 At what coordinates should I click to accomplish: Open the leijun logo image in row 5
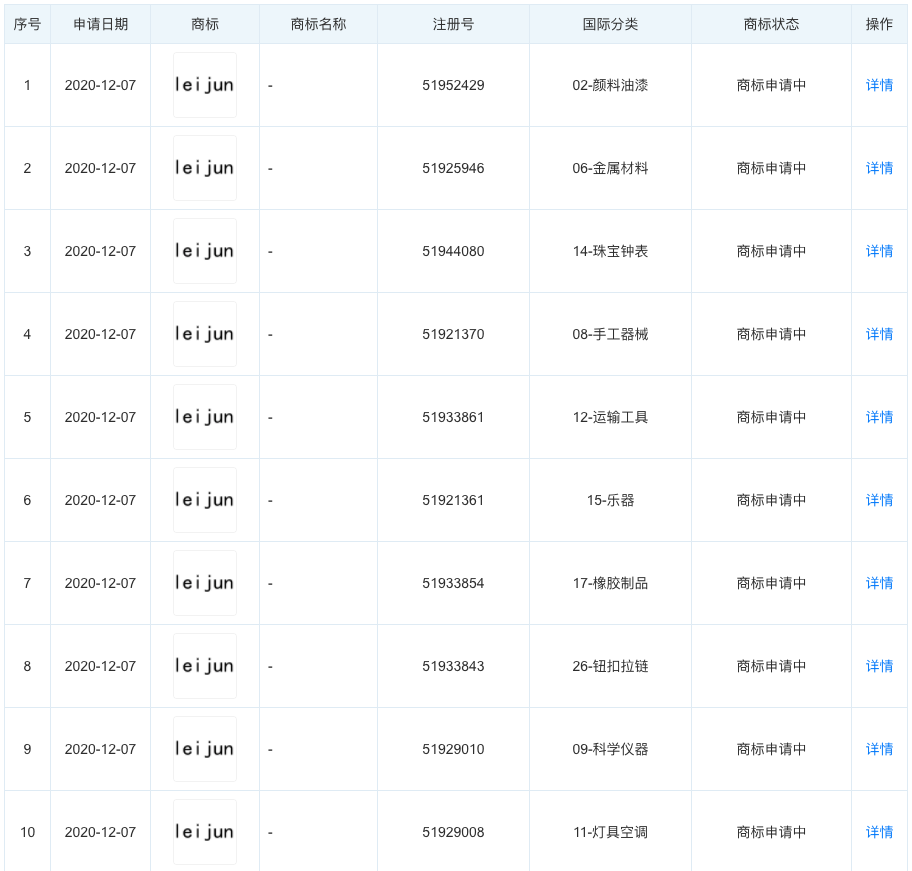click(204, 417)
